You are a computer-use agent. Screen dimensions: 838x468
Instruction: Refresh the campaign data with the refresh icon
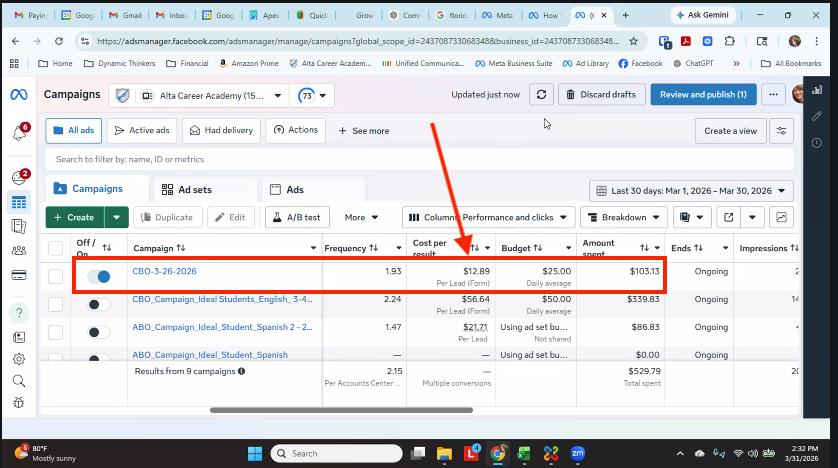tap(541, 95)
